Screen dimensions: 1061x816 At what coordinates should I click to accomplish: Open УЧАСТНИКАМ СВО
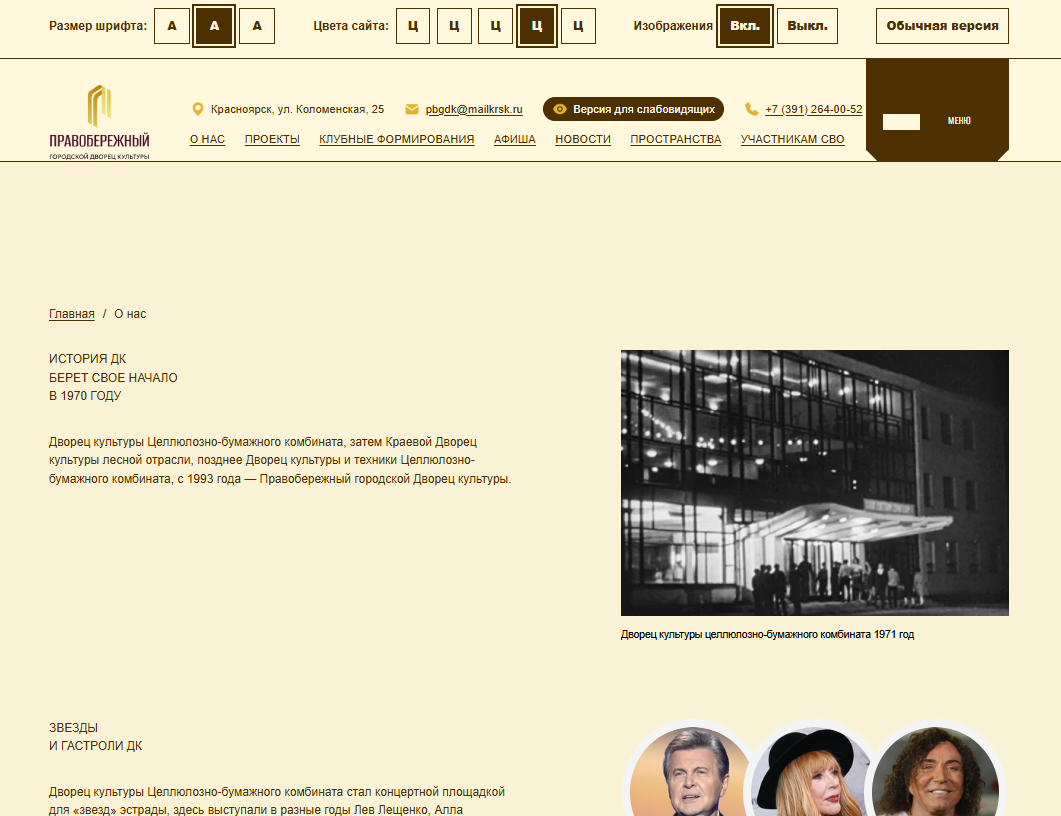click(792, 139)
